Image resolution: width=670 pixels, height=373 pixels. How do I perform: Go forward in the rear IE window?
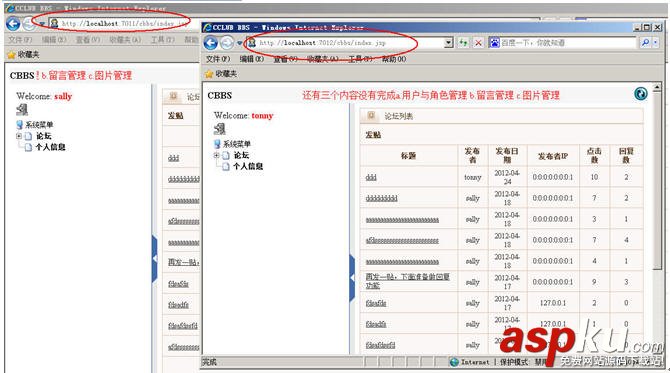(29, 23)
